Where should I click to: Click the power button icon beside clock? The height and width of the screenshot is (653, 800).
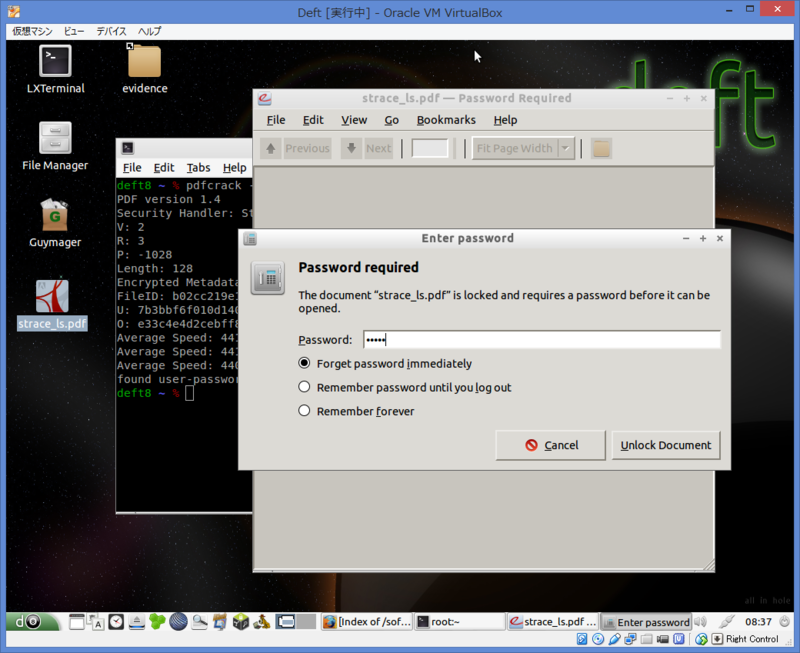784,622
